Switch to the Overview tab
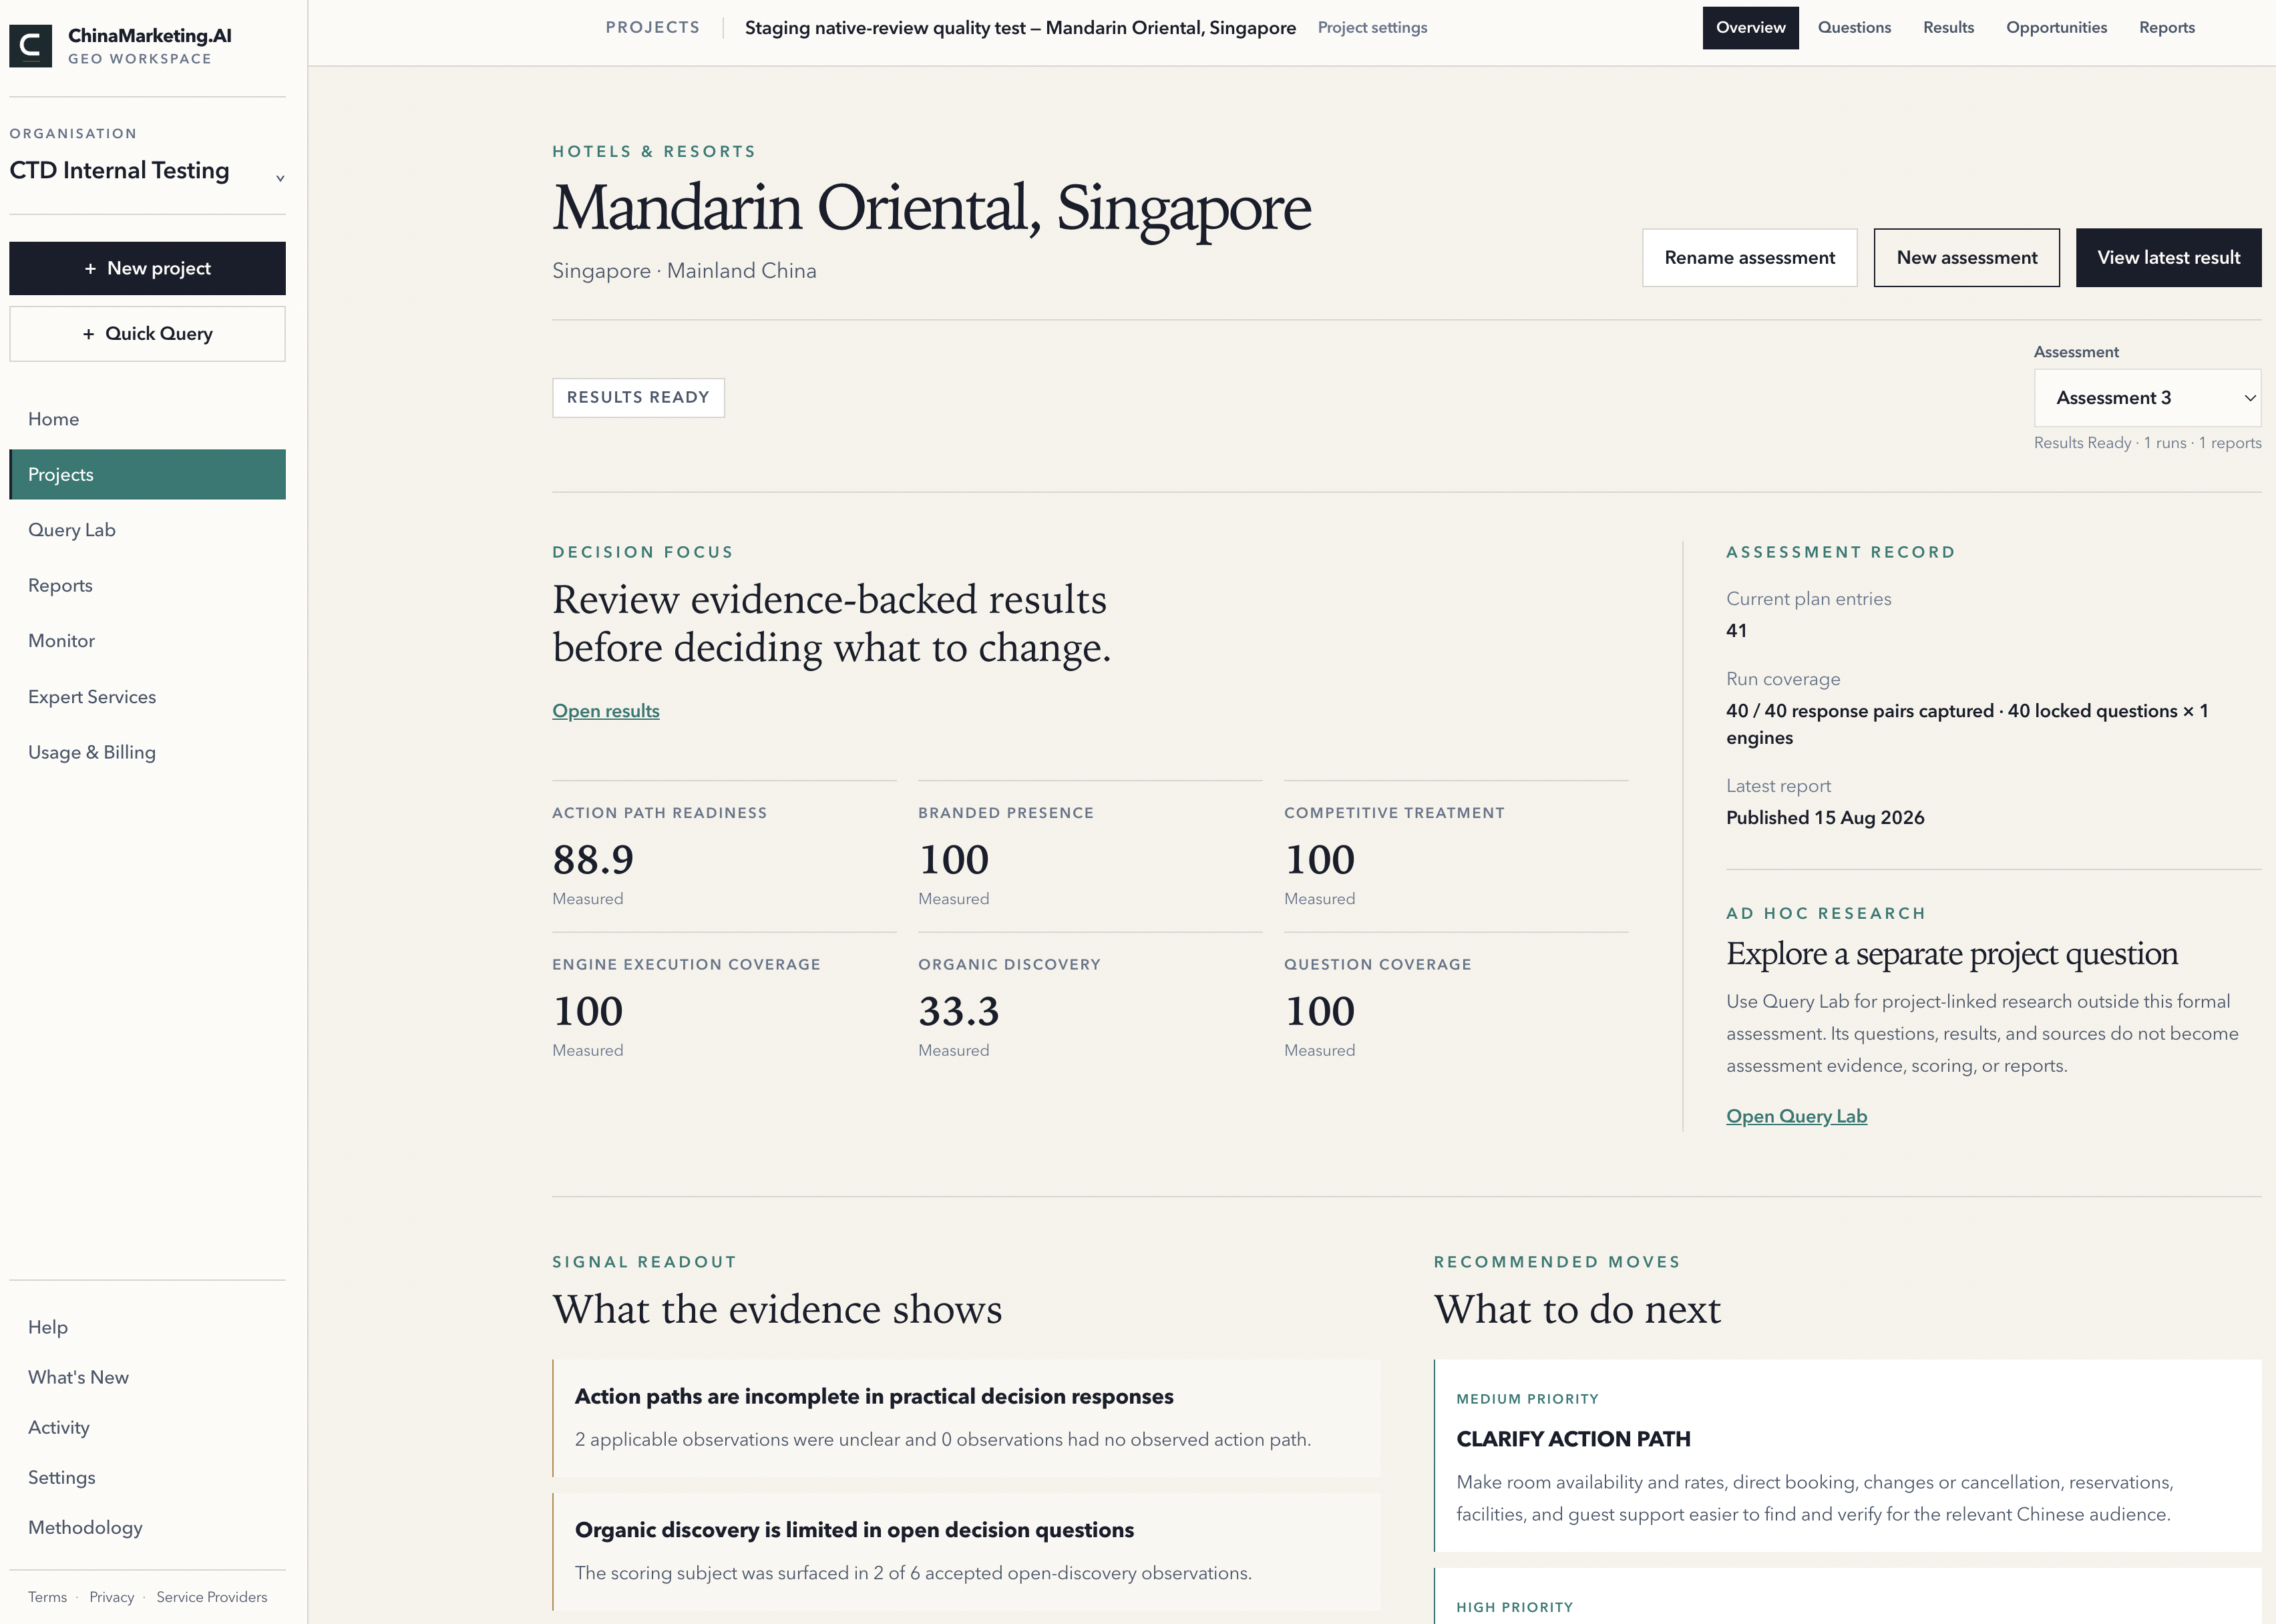 [x=1750, y=28]
